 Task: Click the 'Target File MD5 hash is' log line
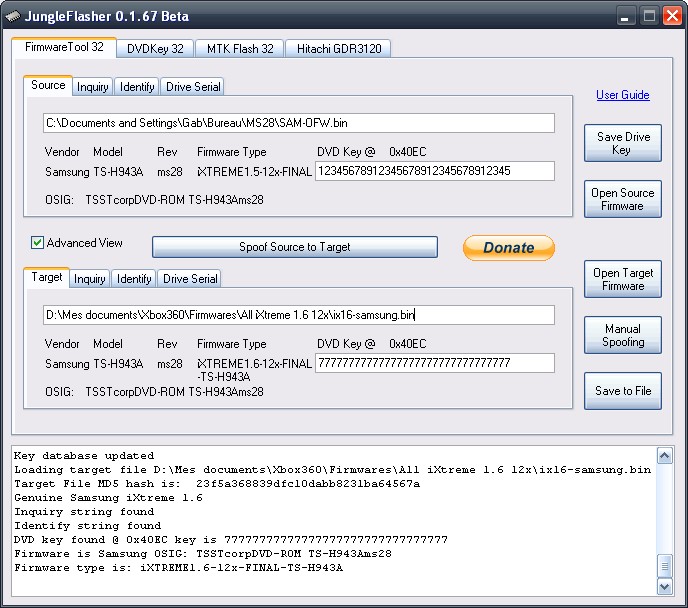point(217,484)
